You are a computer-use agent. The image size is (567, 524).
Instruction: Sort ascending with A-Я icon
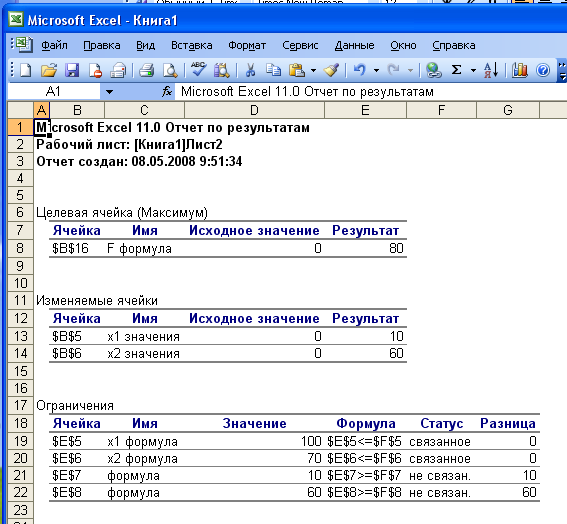491,70
